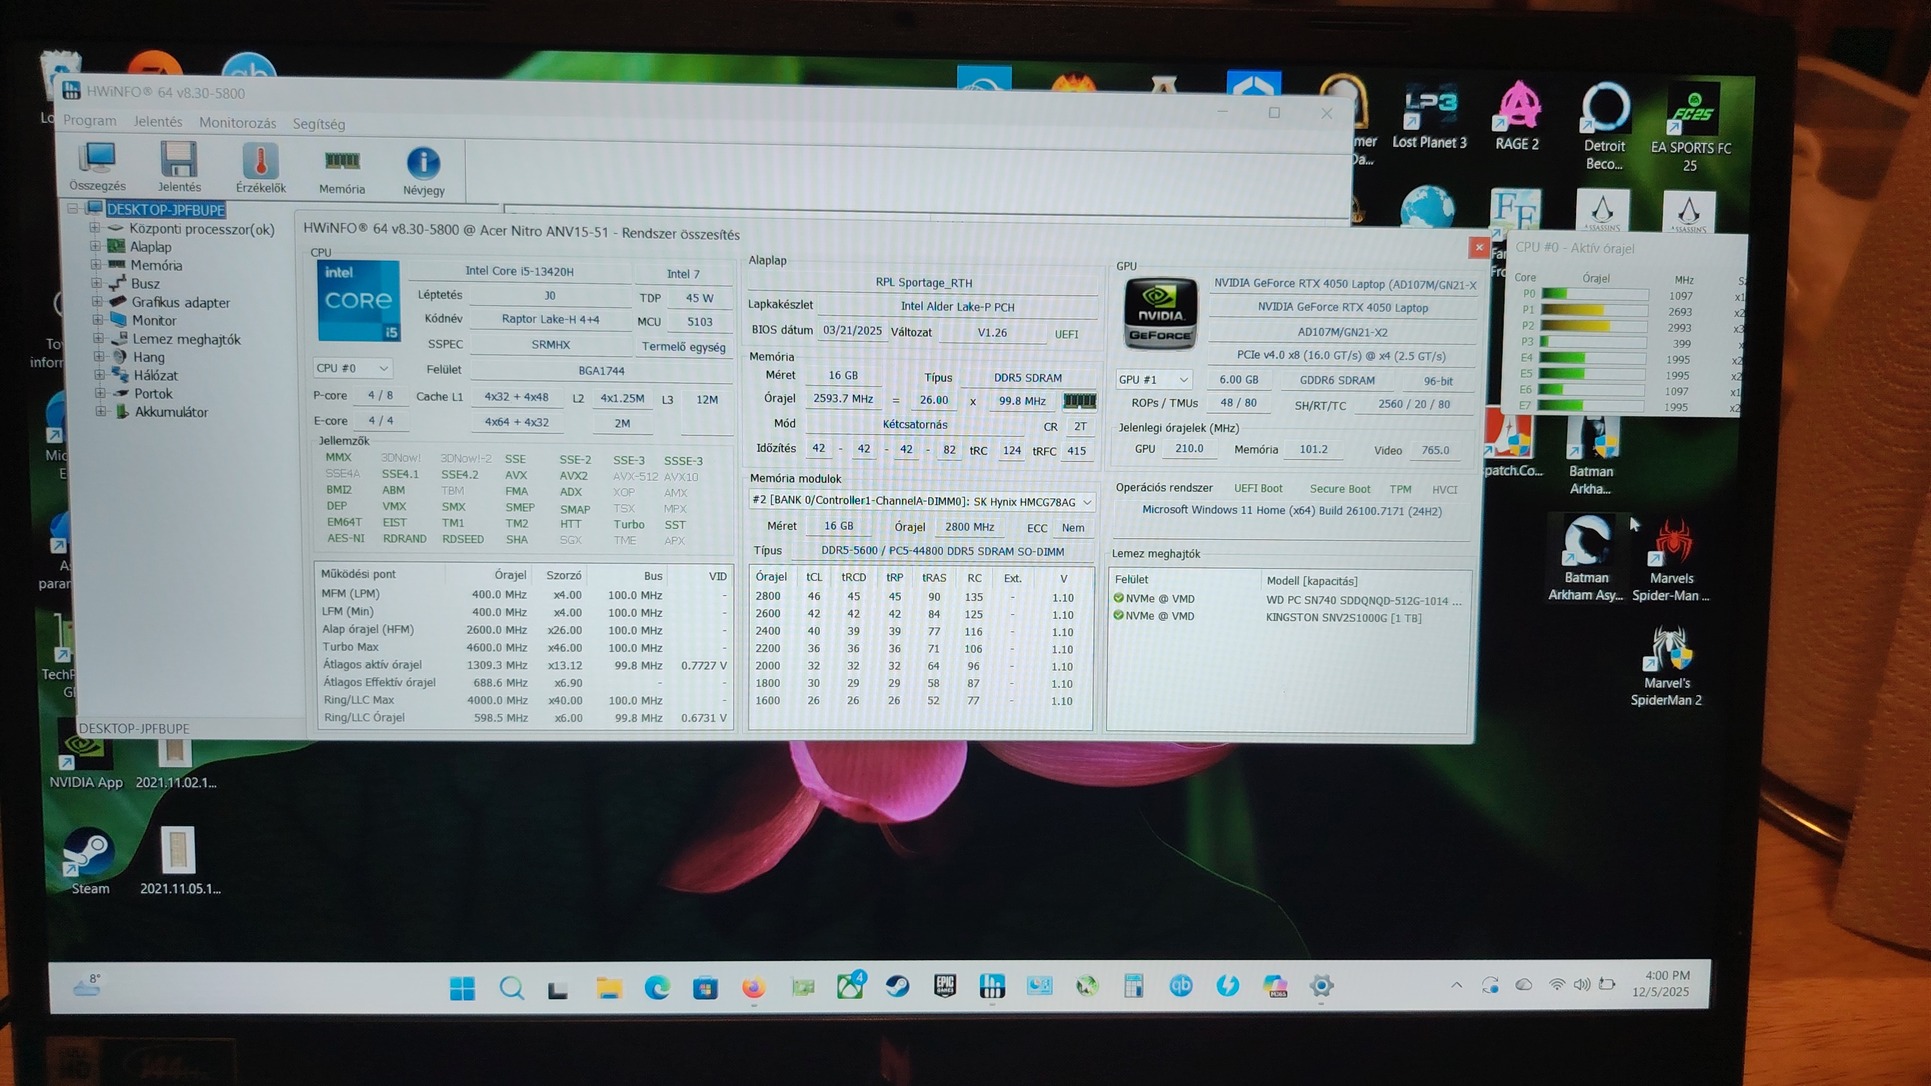Screen dimensions: 1931x1086
Task: Click the NVIDIA GeForce logo
Action: click(1159, 313)
